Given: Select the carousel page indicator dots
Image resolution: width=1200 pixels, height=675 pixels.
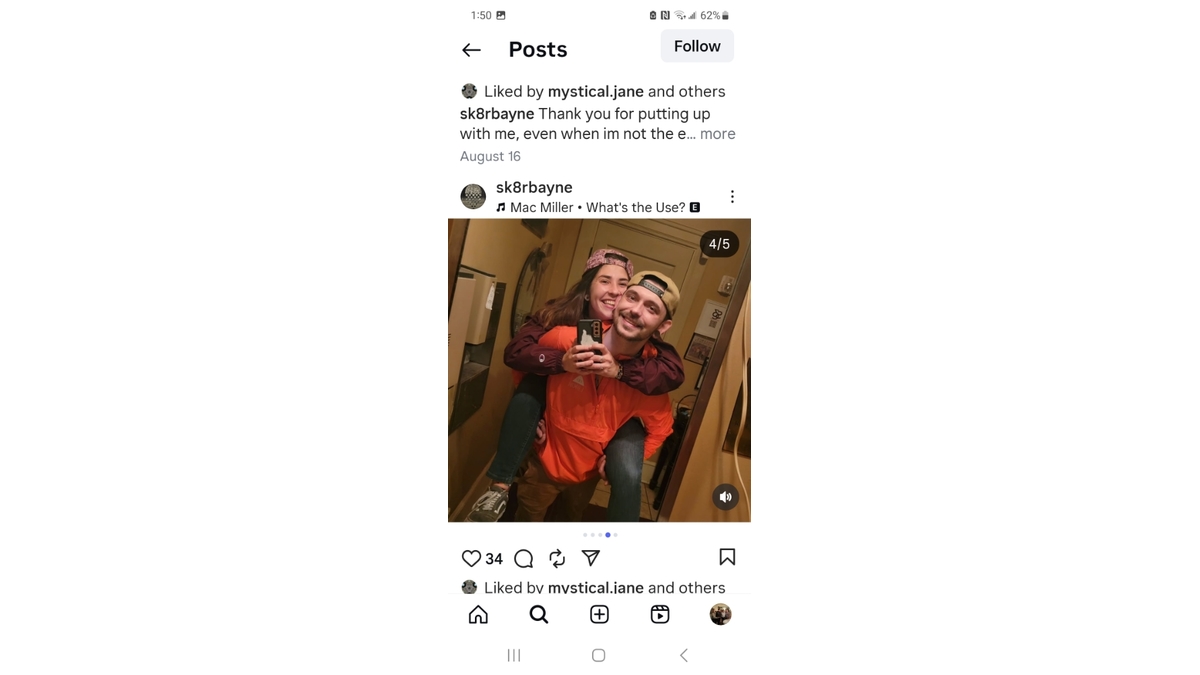Looking at the screenshot, I should [600, 535].
